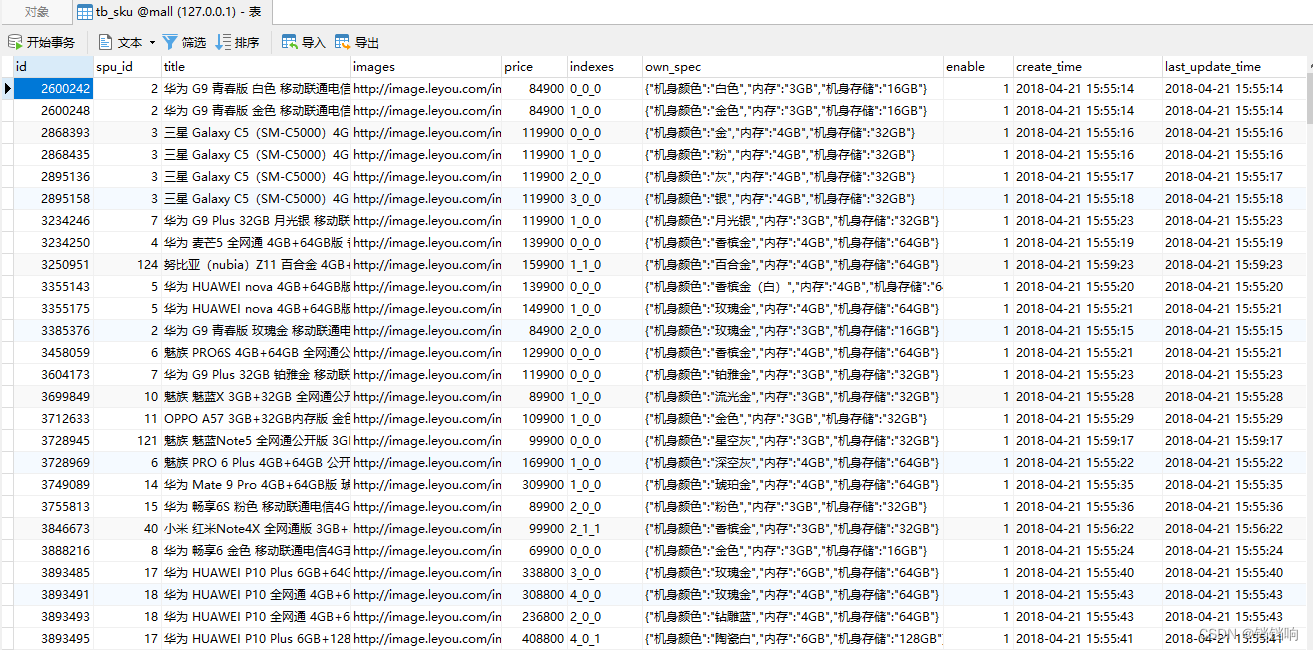1313x650 pixels.
Task: Click the title column header
Action: click(x=256, y=67)
